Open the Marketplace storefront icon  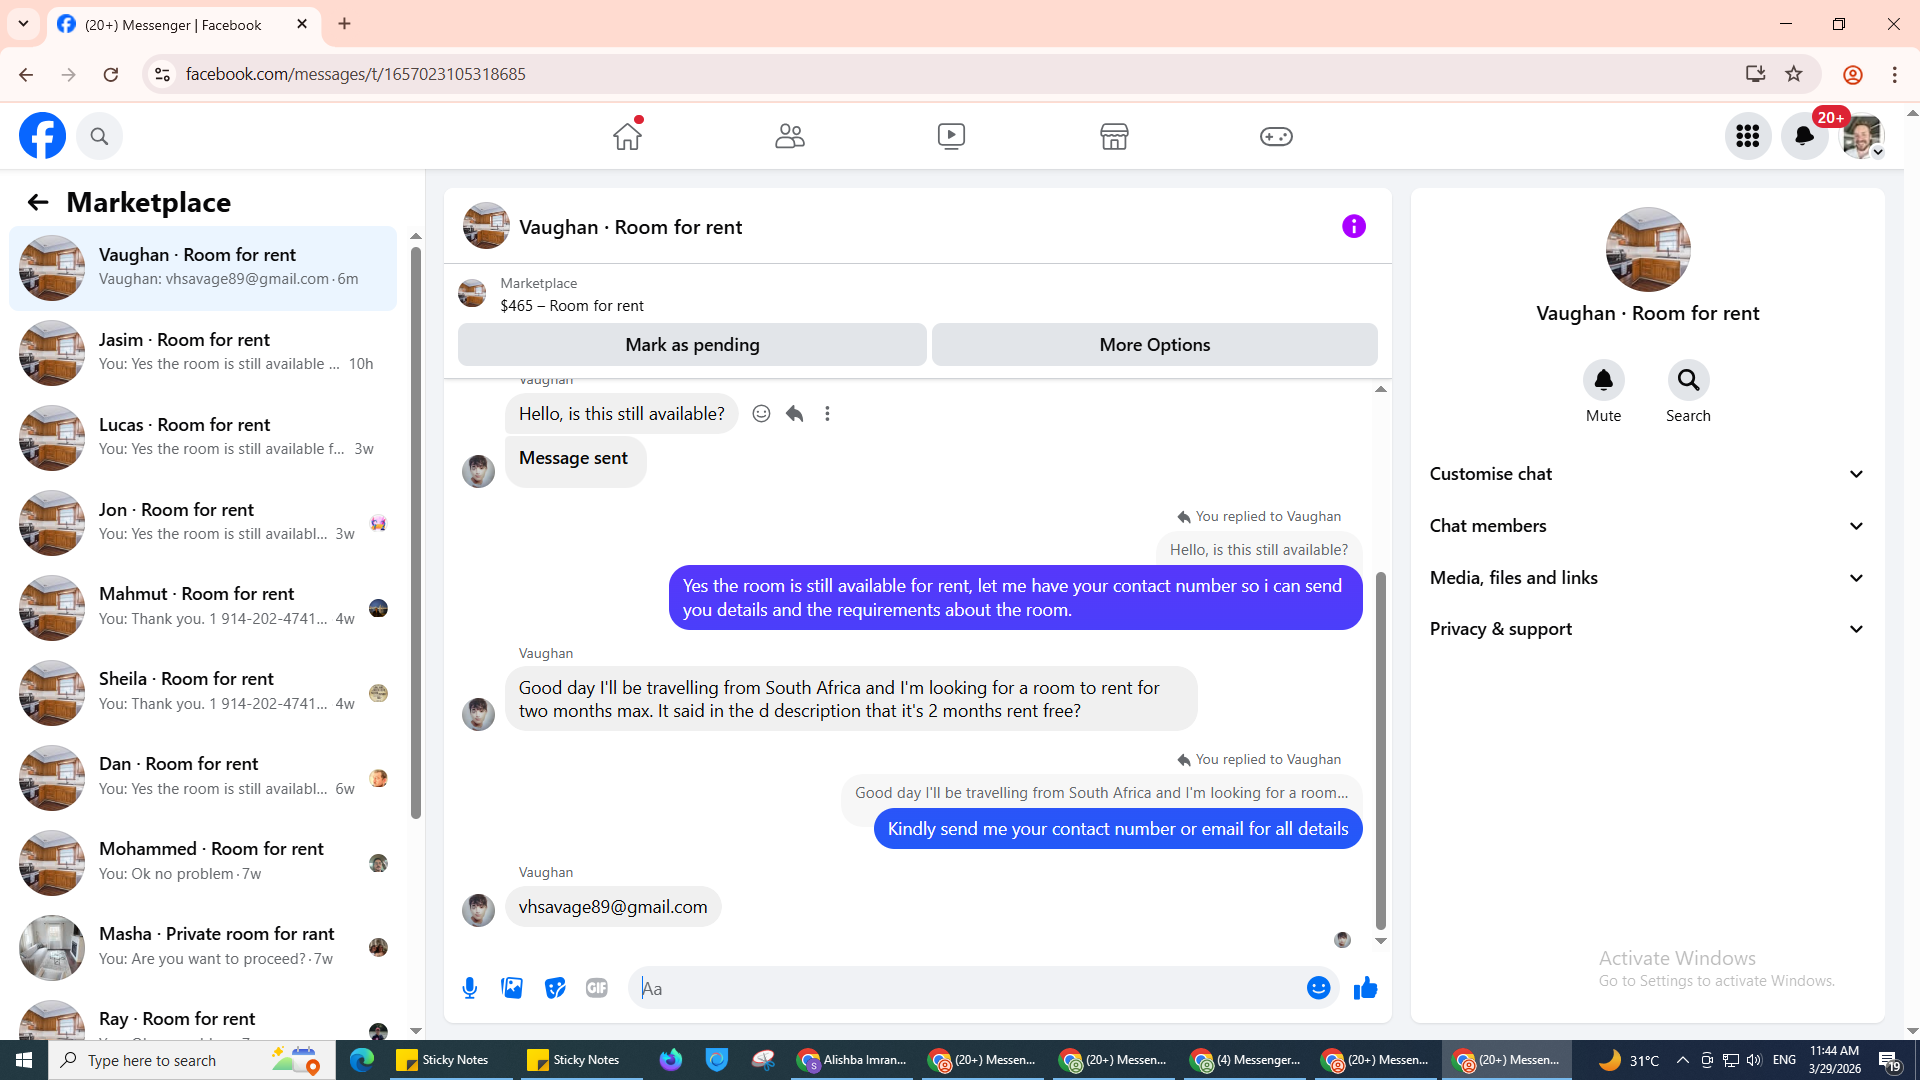[x=1114, y=136]
